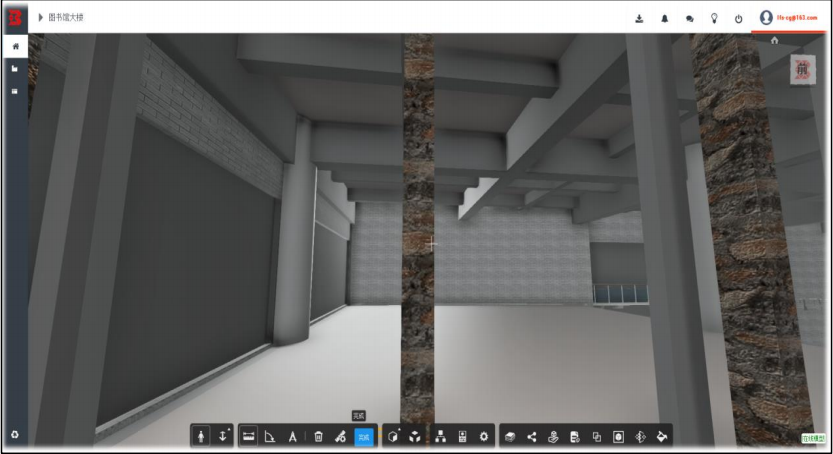This screenshot has height=454, width=833.
Task: Open the third left sidebar icon
Action: pyautogui.click(x=15, y=91)
